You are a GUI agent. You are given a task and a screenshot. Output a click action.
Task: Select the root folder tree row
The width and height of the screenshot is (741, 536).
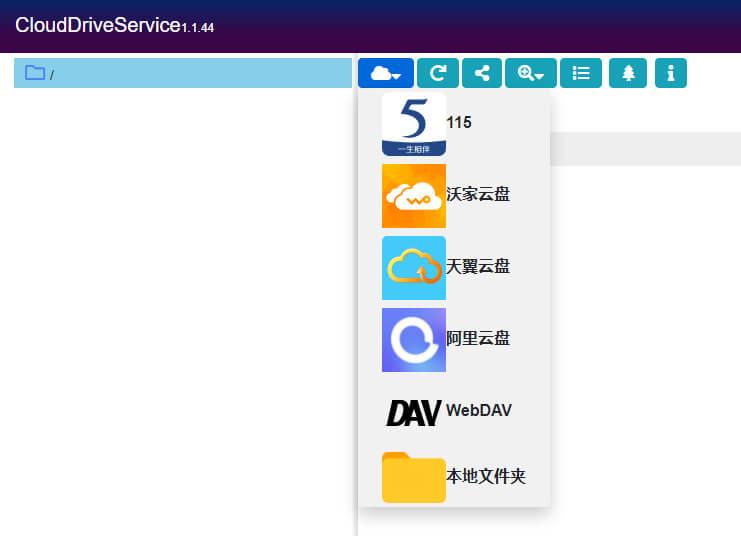[x=183, y=74]
